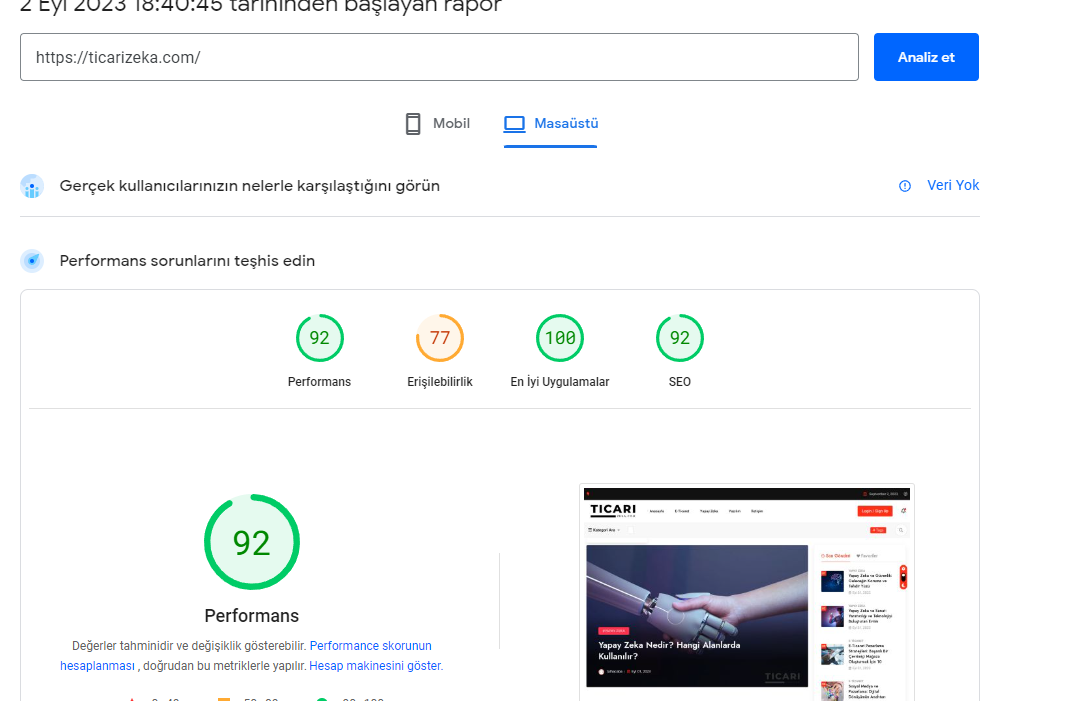The image size is (1081, 701).
Task: Click the Analiz et button
Action: point(926,57)
